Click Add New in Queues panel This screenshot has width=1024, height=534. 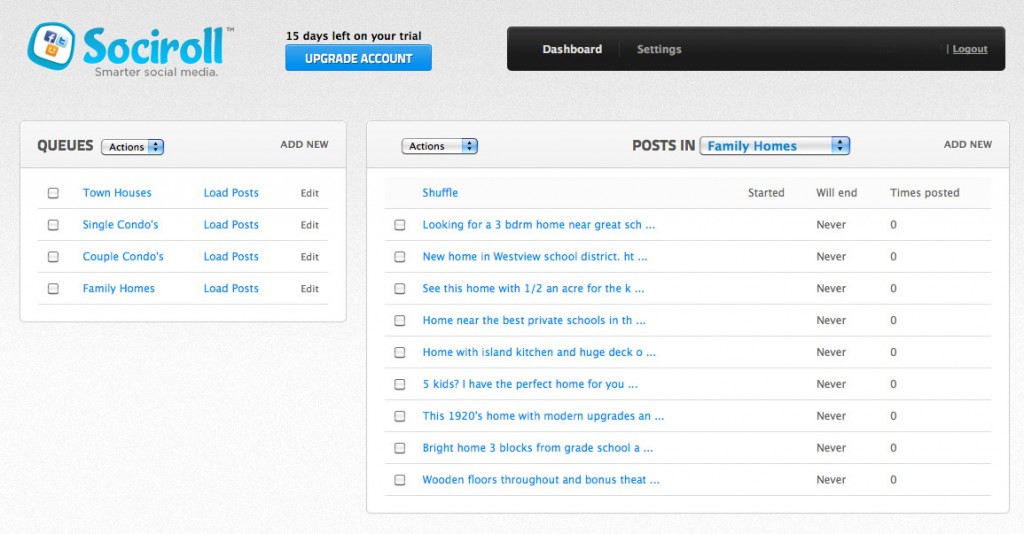pos(304,144)
